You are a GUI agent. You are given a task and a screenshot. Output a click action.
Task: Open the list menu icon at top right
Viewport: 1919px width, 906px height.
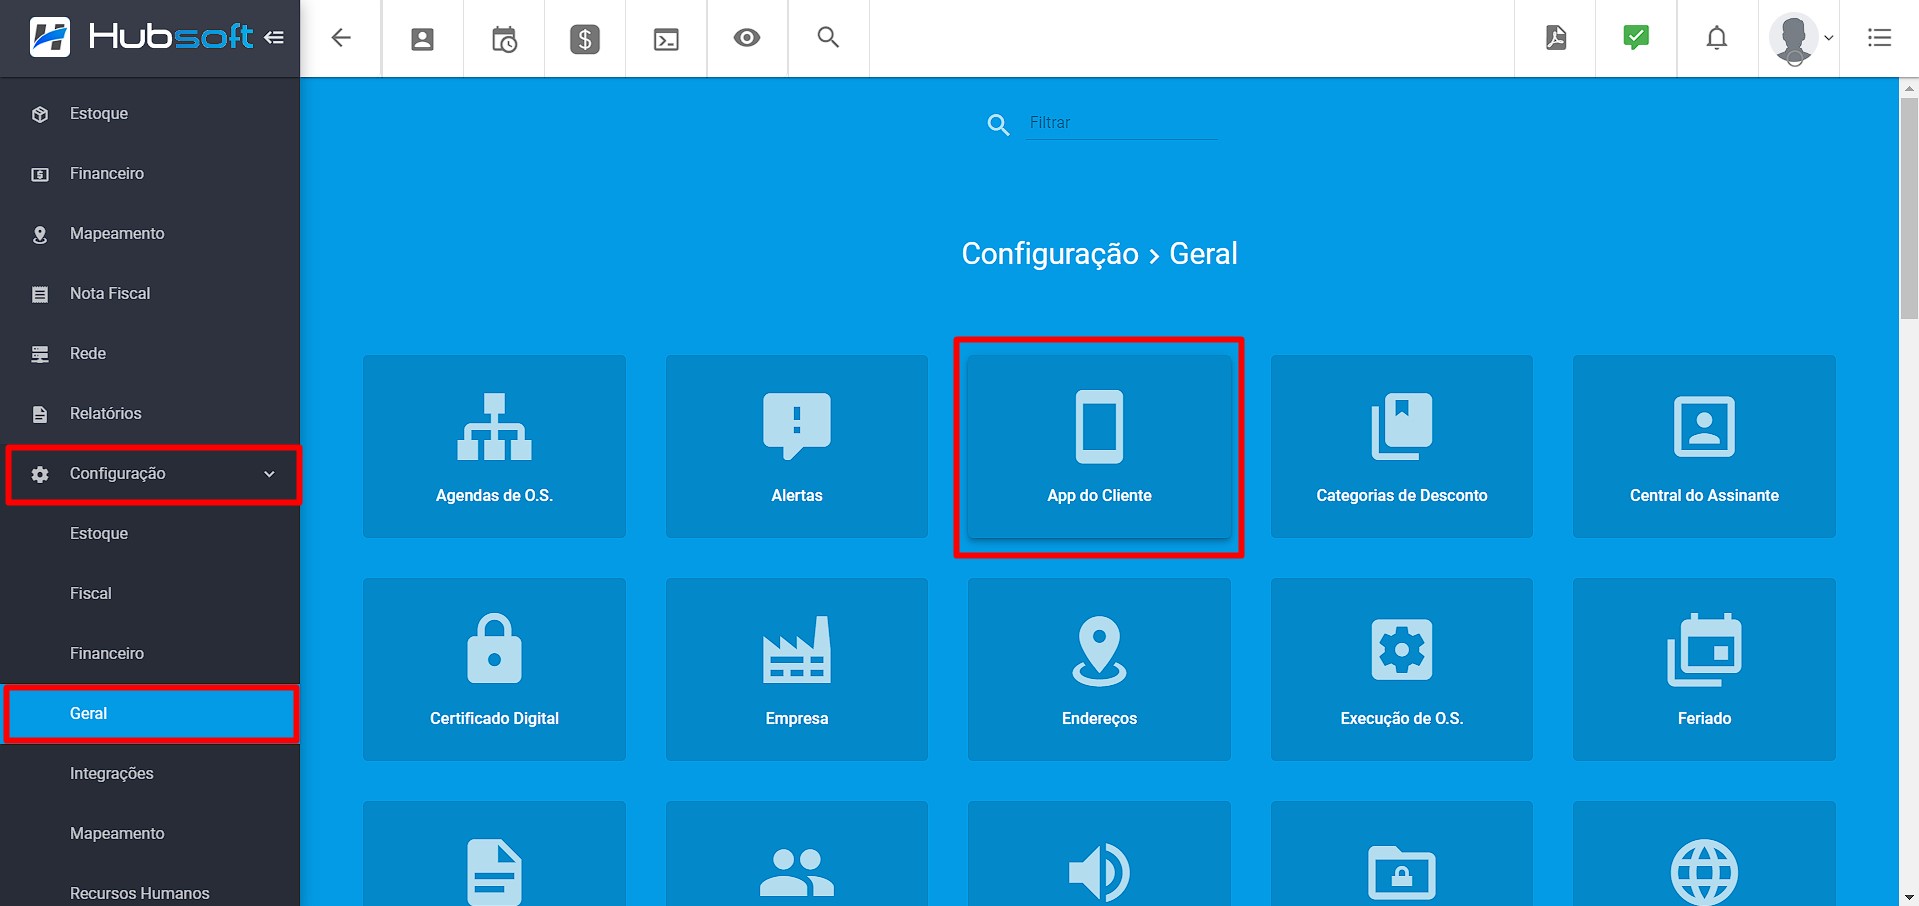1879,38
